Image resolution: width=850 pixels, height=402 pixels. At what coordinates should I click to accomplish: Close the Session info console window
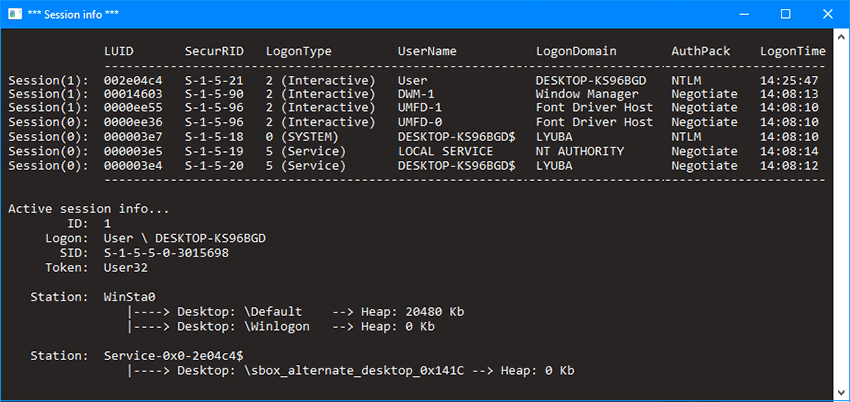(x=828, y=14)
